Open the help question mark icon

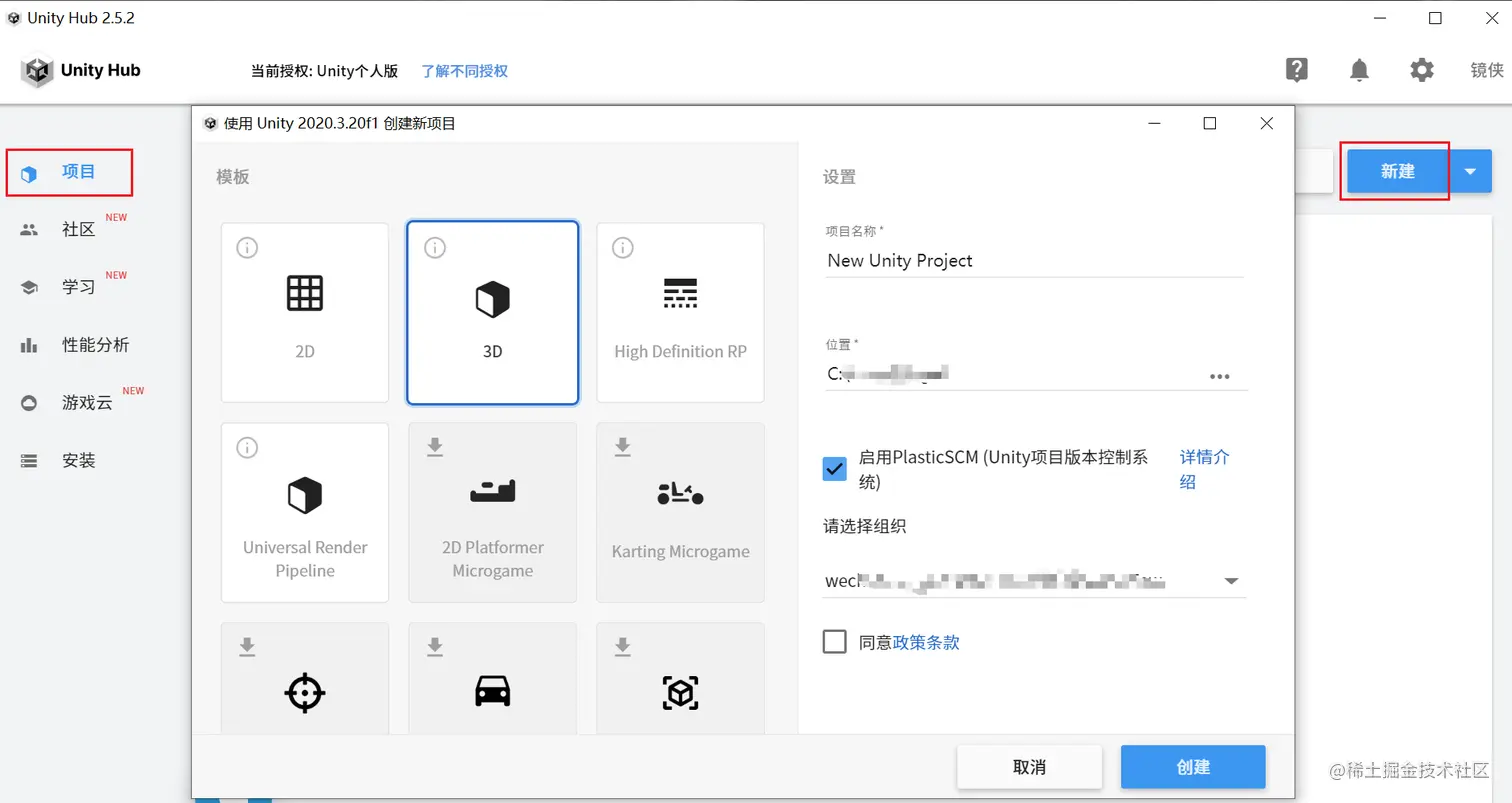(1297, 70)
